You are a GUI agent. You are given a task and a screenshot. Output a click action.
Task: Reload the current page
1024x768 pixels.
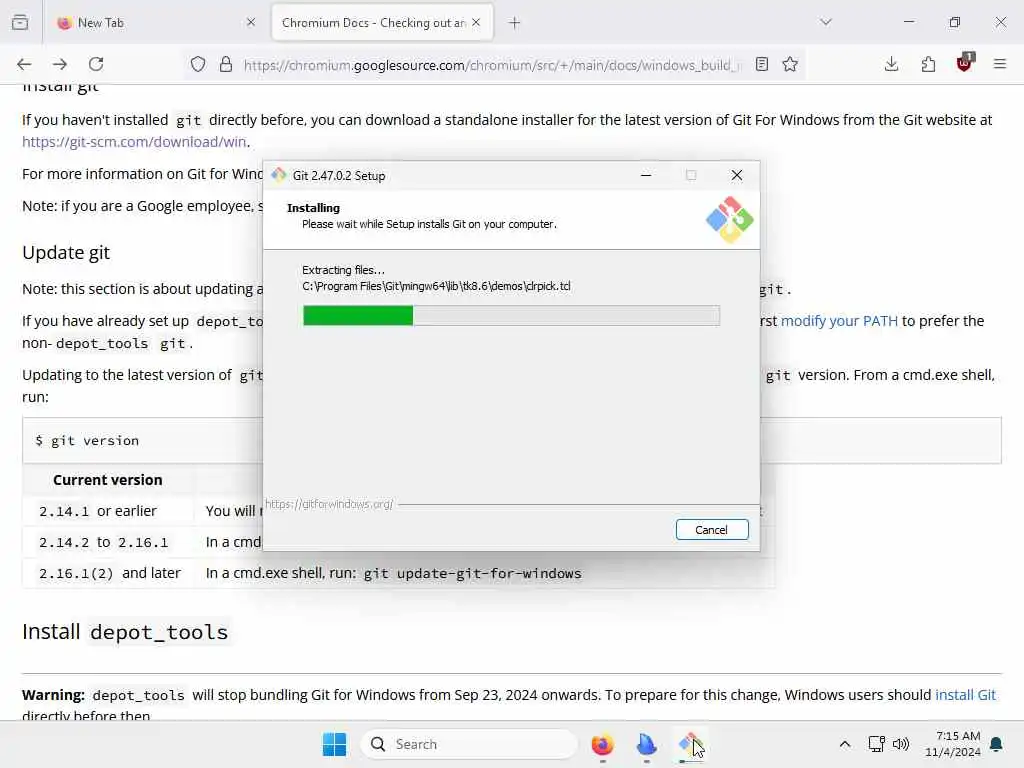point(96,64)
